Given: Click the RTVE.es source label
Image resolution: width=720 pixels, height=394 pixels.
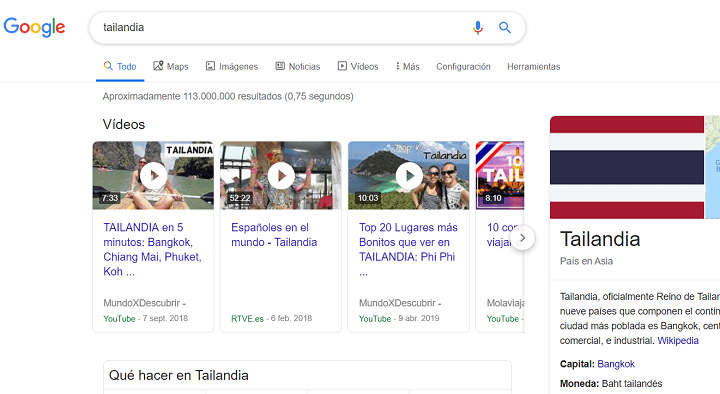Looking at the screenshot, I should [248, 318].
